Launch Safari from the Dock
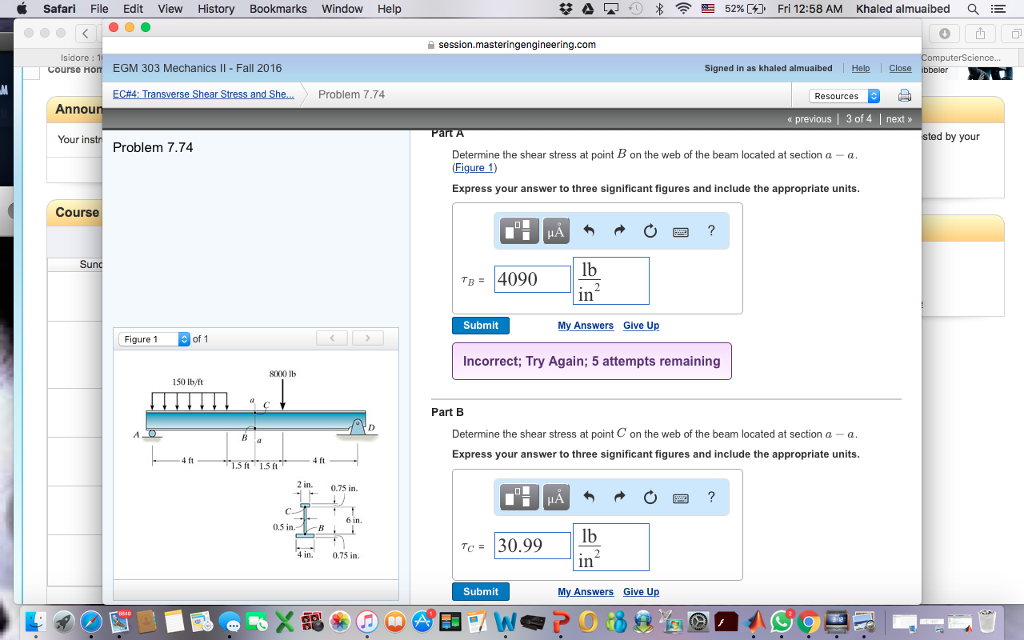Screen dimensions: 1024x640 [x=91, y=621]
